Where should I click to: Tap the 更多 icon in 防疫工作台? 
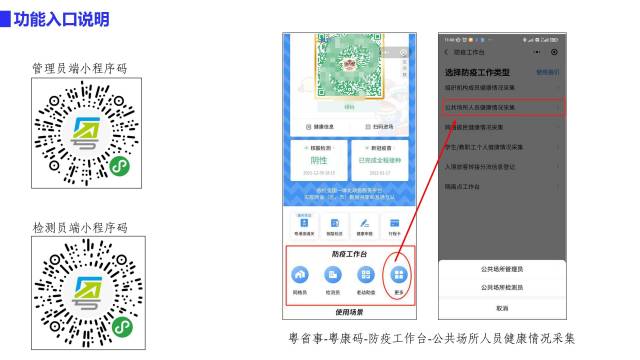(x=399, y=275)
